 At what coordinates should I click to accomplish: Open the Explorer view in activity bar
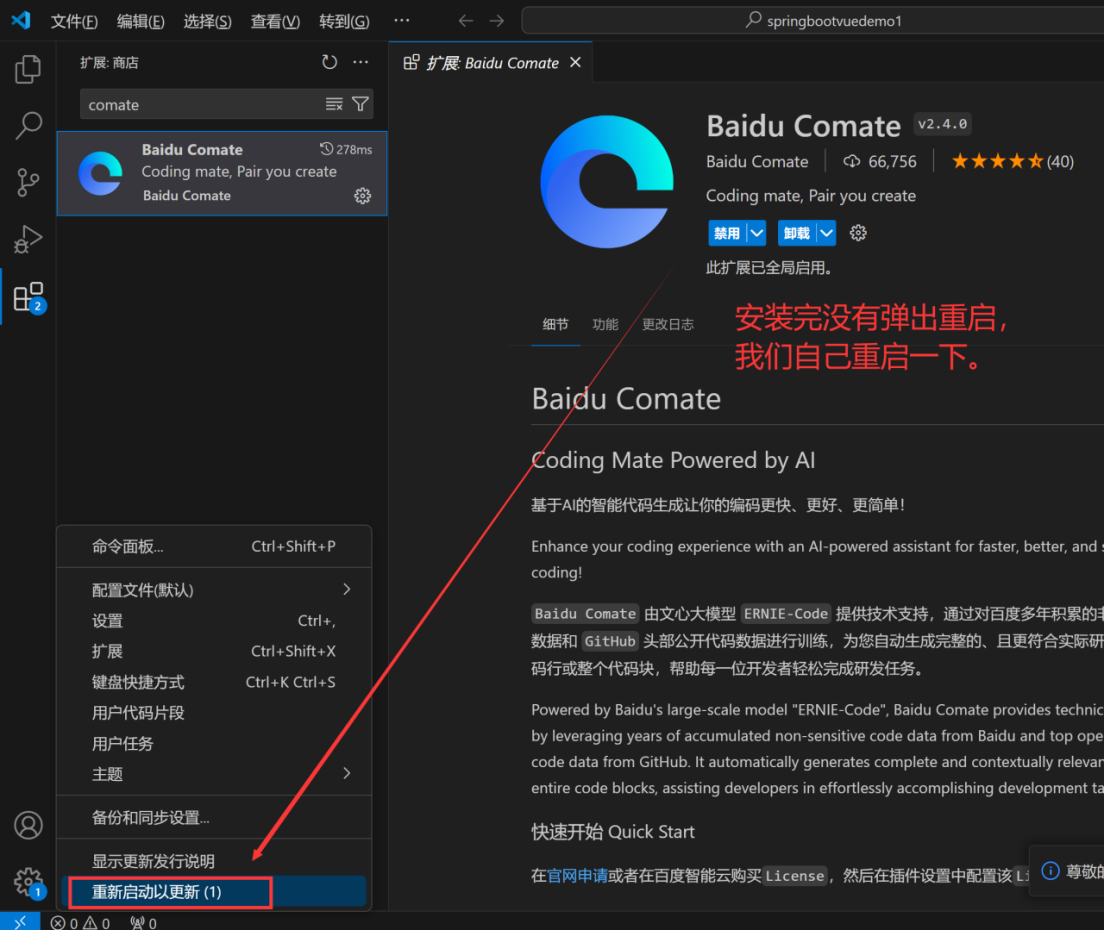coord(28,69)
